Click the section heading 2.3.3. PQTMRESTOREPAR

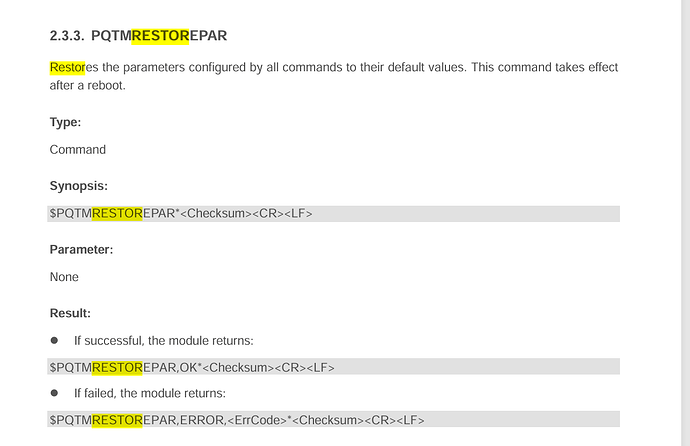(138, 36)
